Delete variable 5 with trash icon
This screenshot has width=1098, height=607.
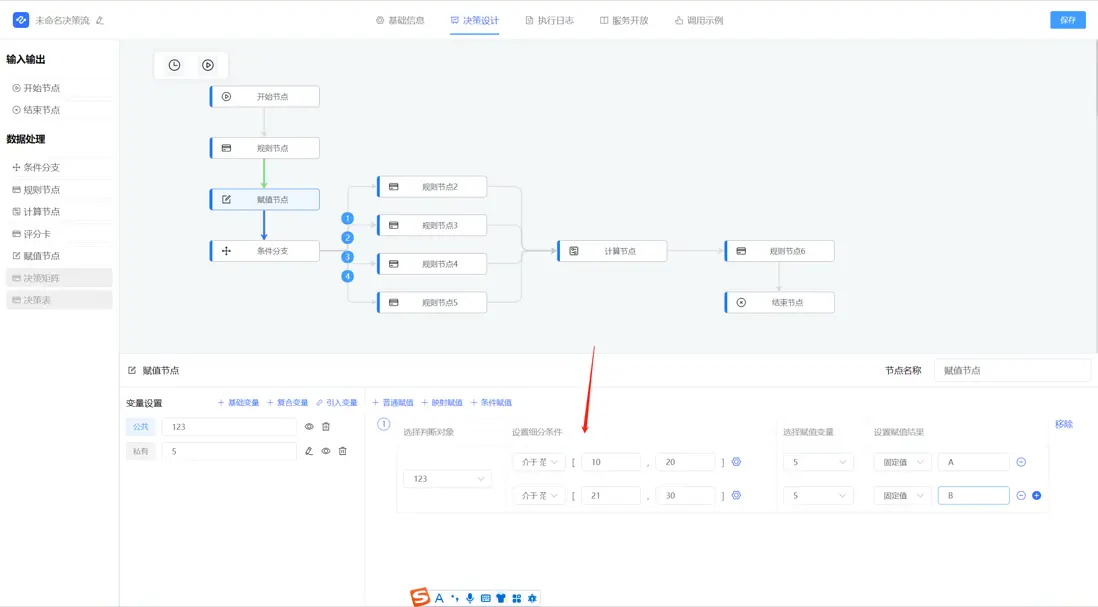(x=342, y=451)
